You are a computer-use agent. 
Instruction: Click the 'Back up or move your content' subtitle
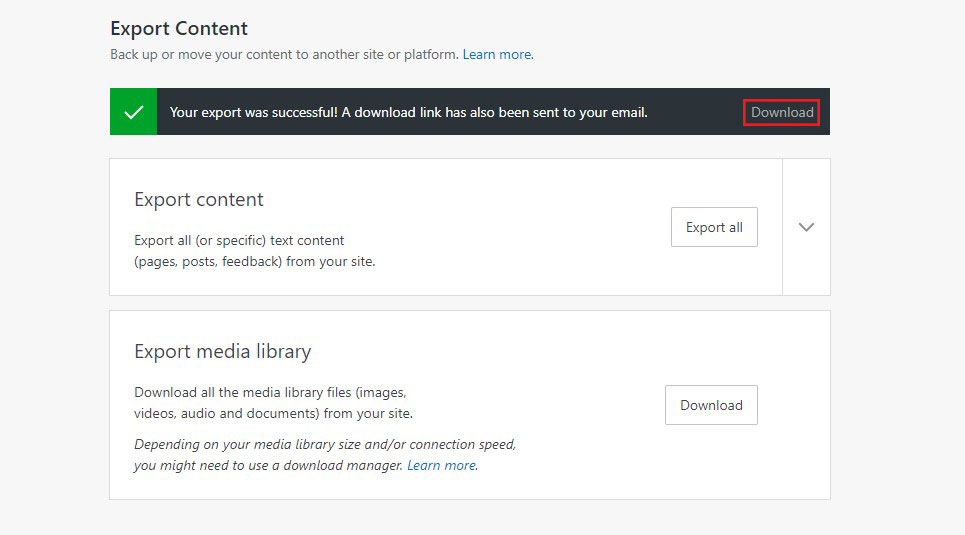click(284, 54)
